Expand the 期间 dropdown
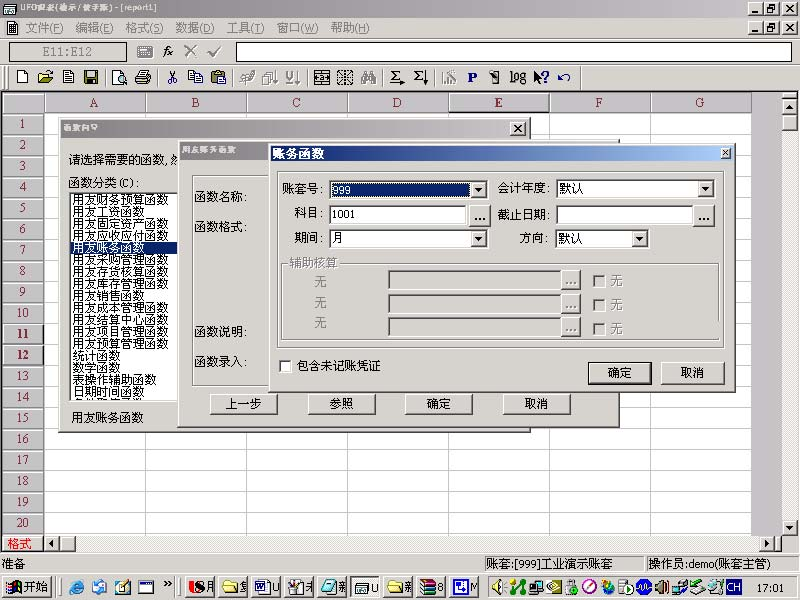This screenshot has width=800, height=600. (479, 238)
